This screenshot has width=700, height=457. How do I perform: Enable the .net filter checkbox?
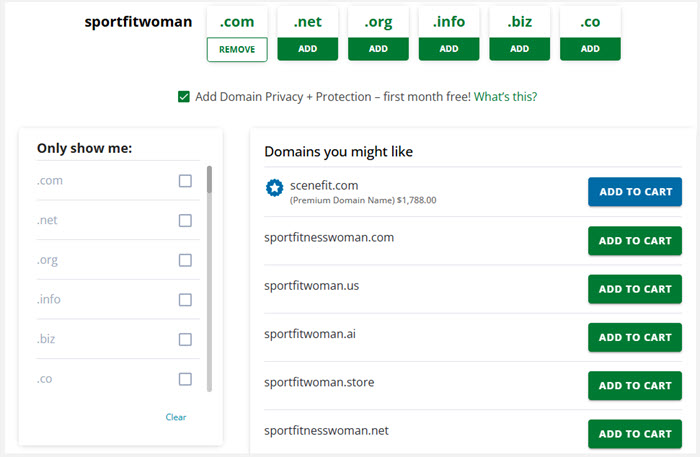coord(185,221)
